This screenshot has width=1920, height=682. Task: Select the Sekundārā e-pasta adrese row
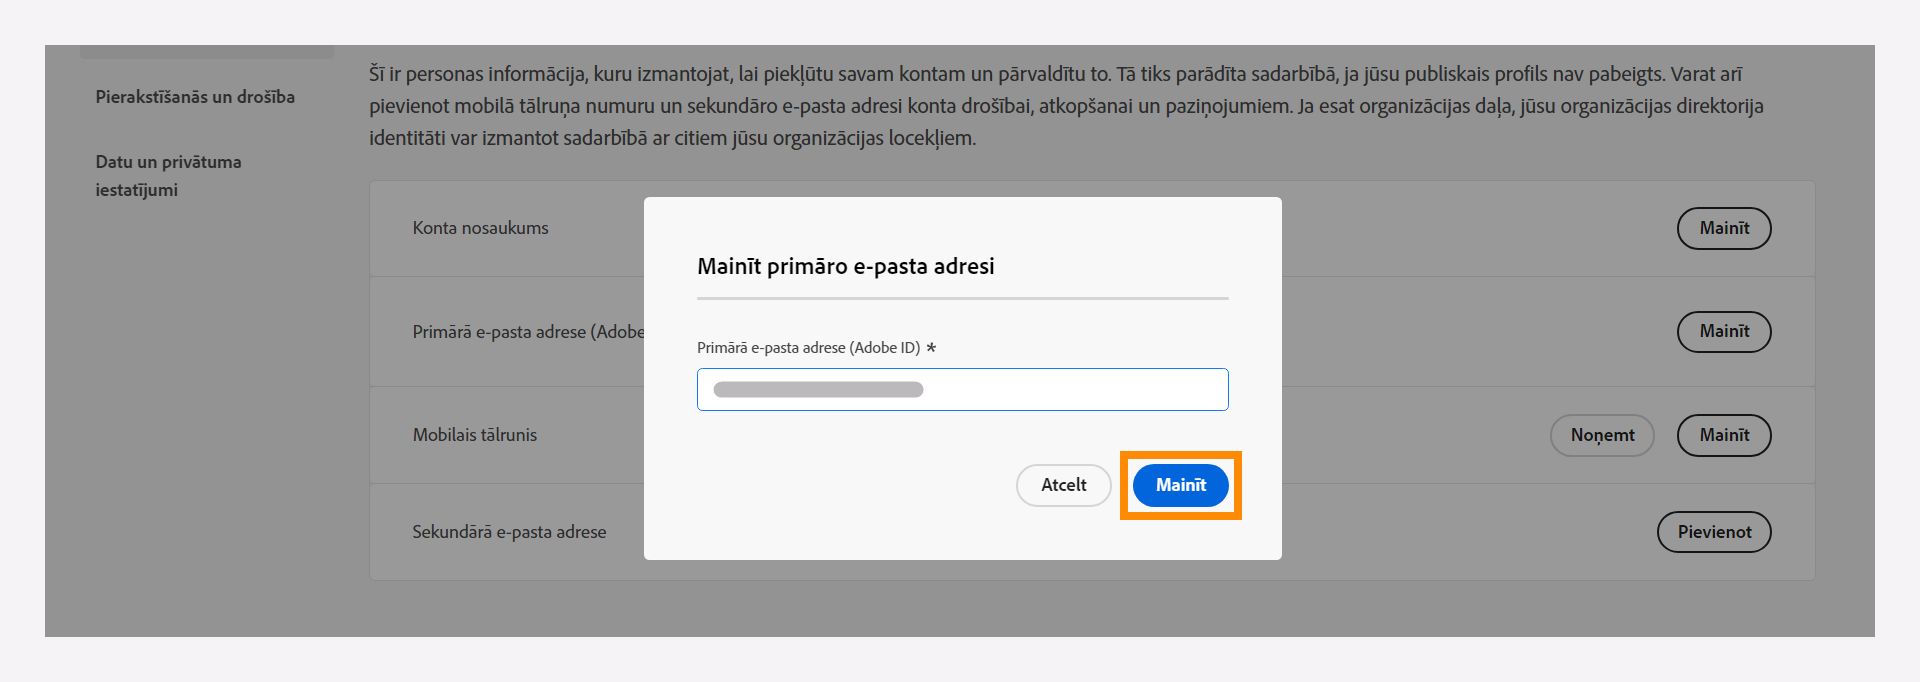(511, 532)
